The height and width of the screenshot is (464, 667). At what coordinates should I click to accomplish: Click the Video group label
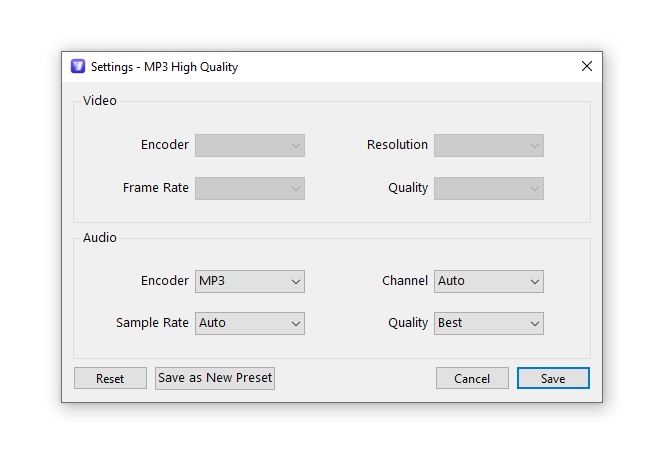100,101
